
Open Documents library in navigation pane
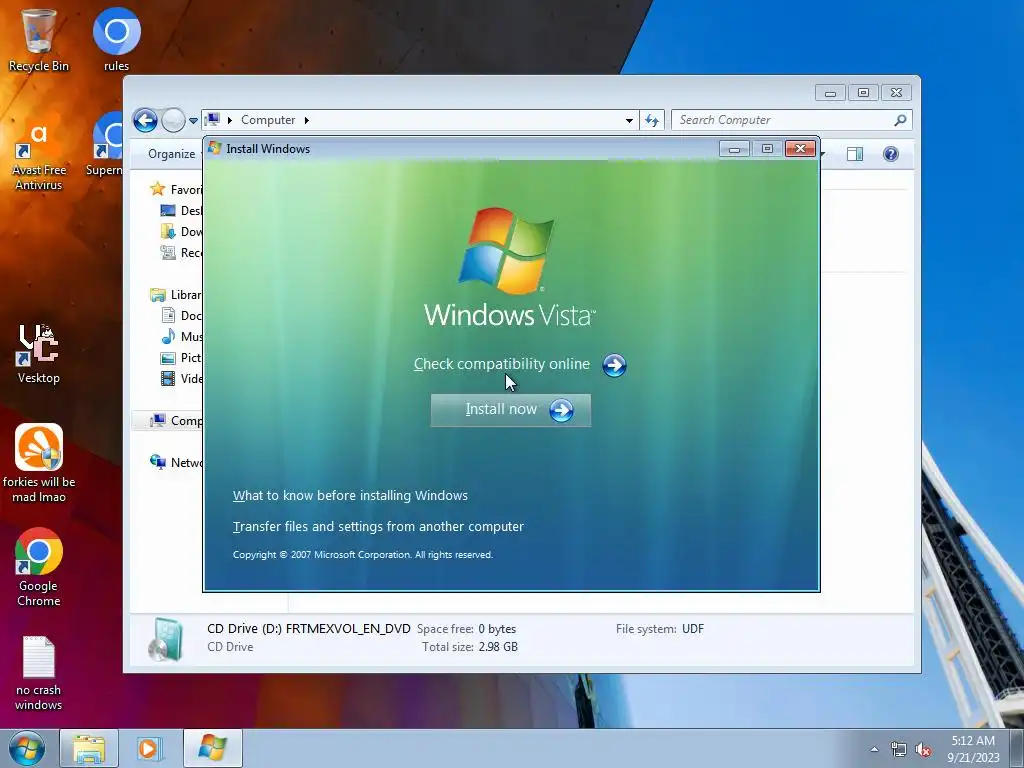coord(182,315)
